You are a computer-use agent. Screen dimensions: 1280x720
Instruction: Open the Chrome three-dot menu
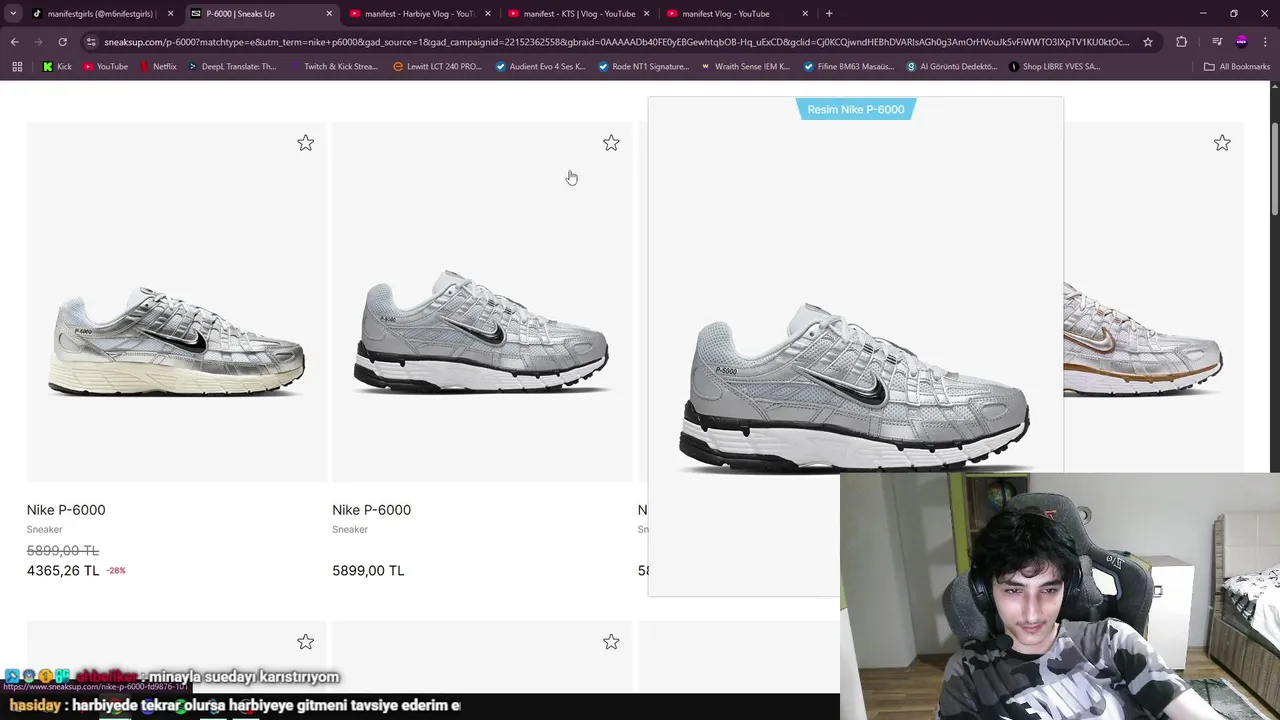coord(1266,42)
